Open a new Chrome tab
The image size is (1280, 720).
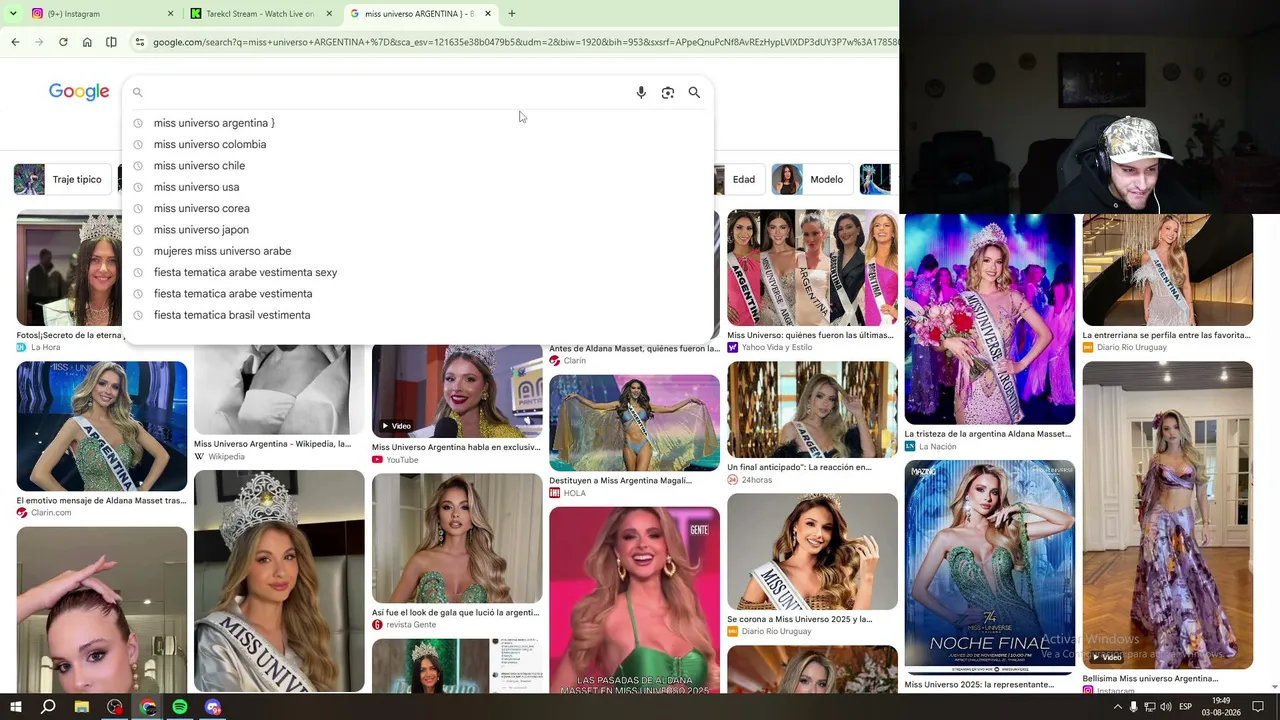511,14
